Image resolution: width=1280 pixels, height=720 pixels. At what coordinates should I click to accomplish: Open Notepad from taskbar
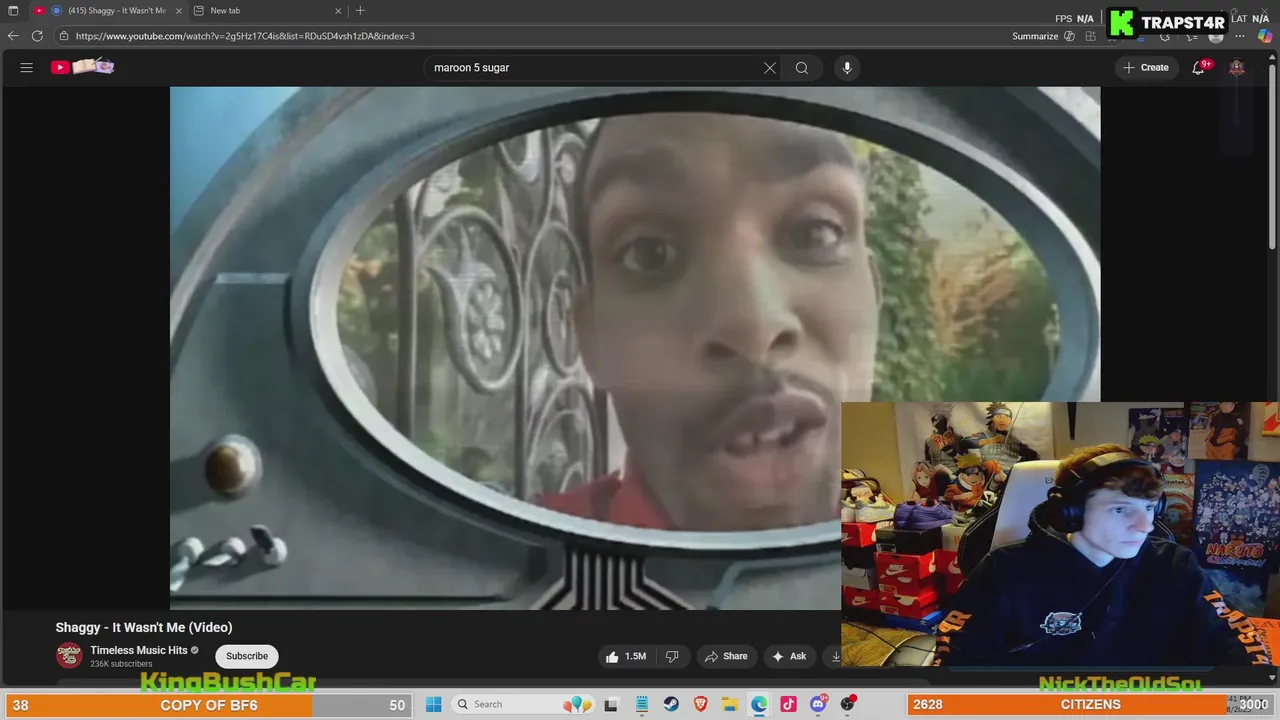[641, 704]
